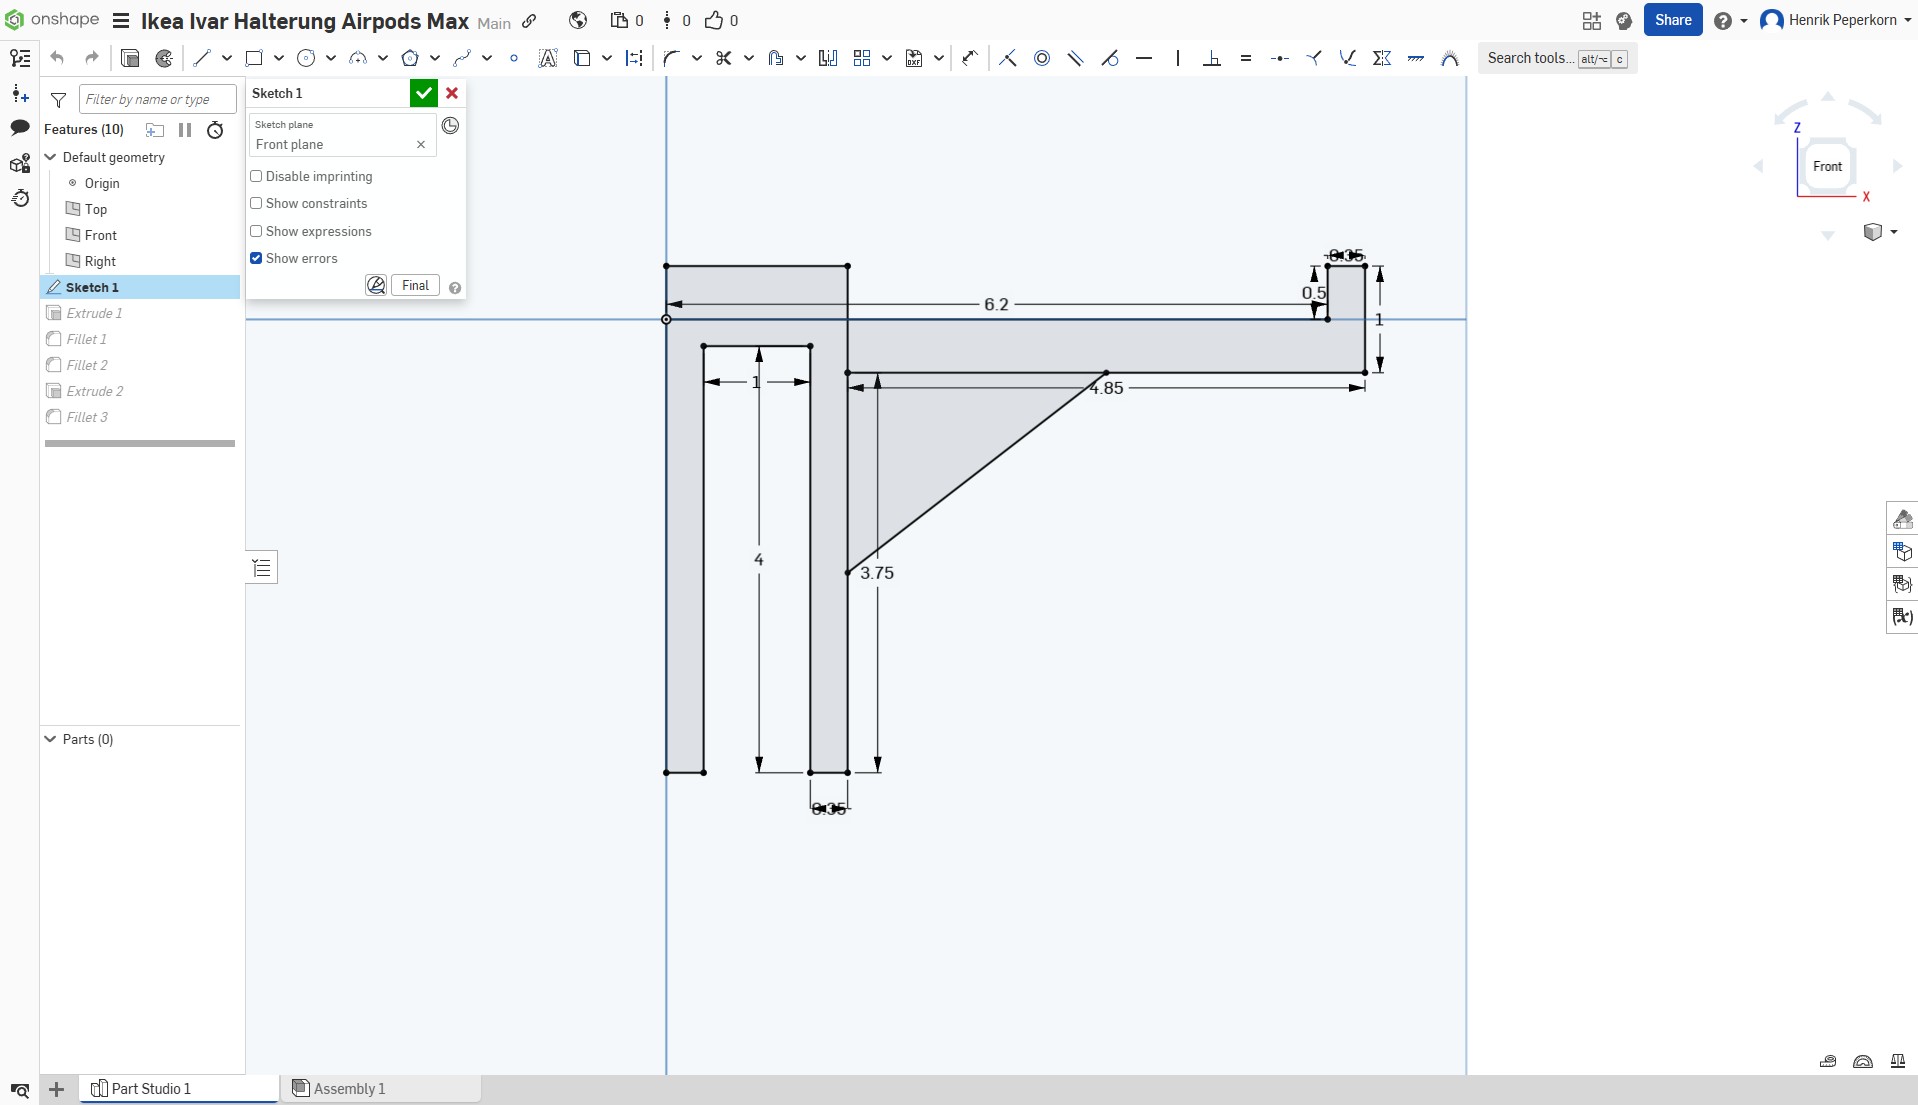
Task: Enable the Disable imprinting option
Action: coord(257,176)
